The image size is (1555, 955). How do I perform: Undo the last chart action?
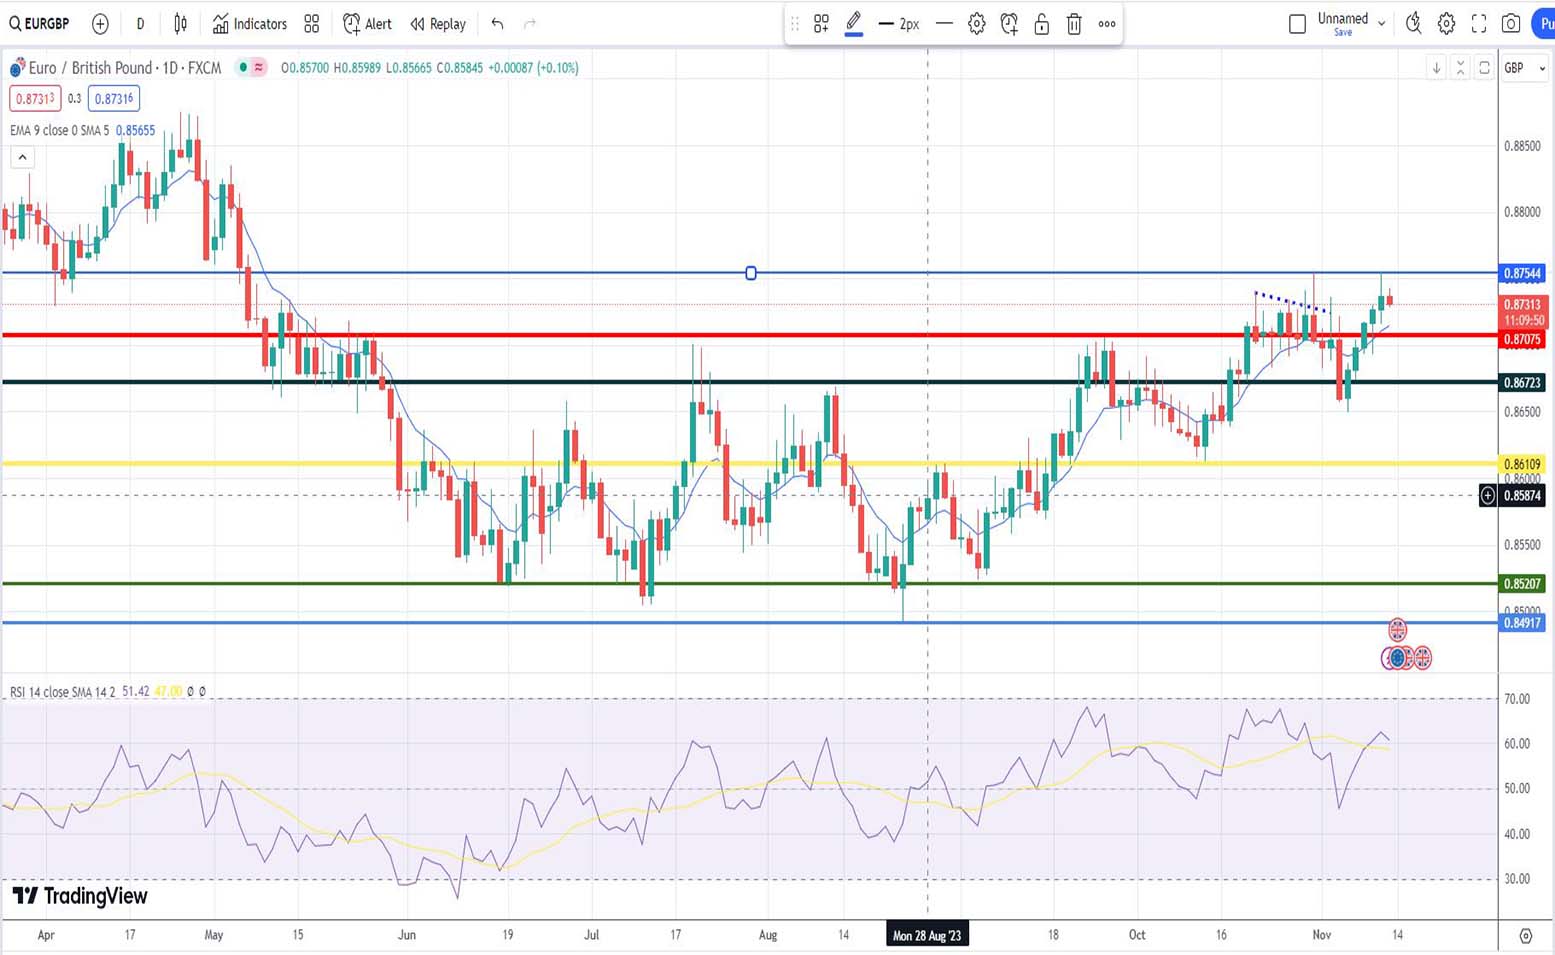click(497, 24)
